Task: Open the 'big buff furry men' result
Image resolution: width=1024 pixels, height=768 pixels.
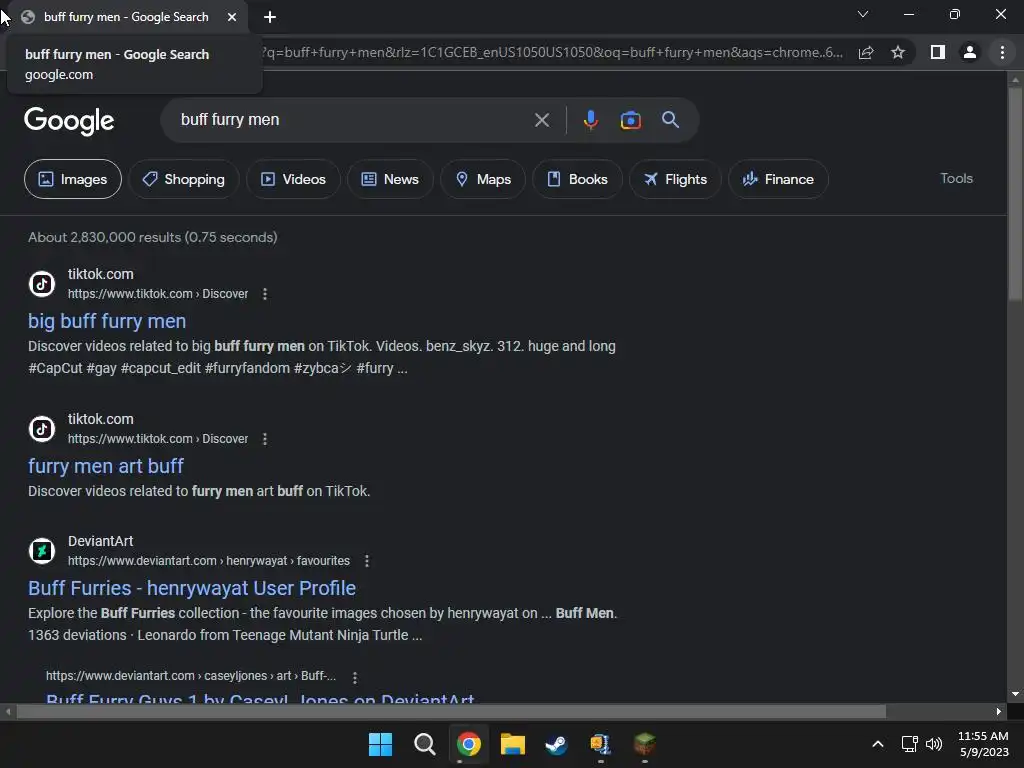Action: (107, 321)
